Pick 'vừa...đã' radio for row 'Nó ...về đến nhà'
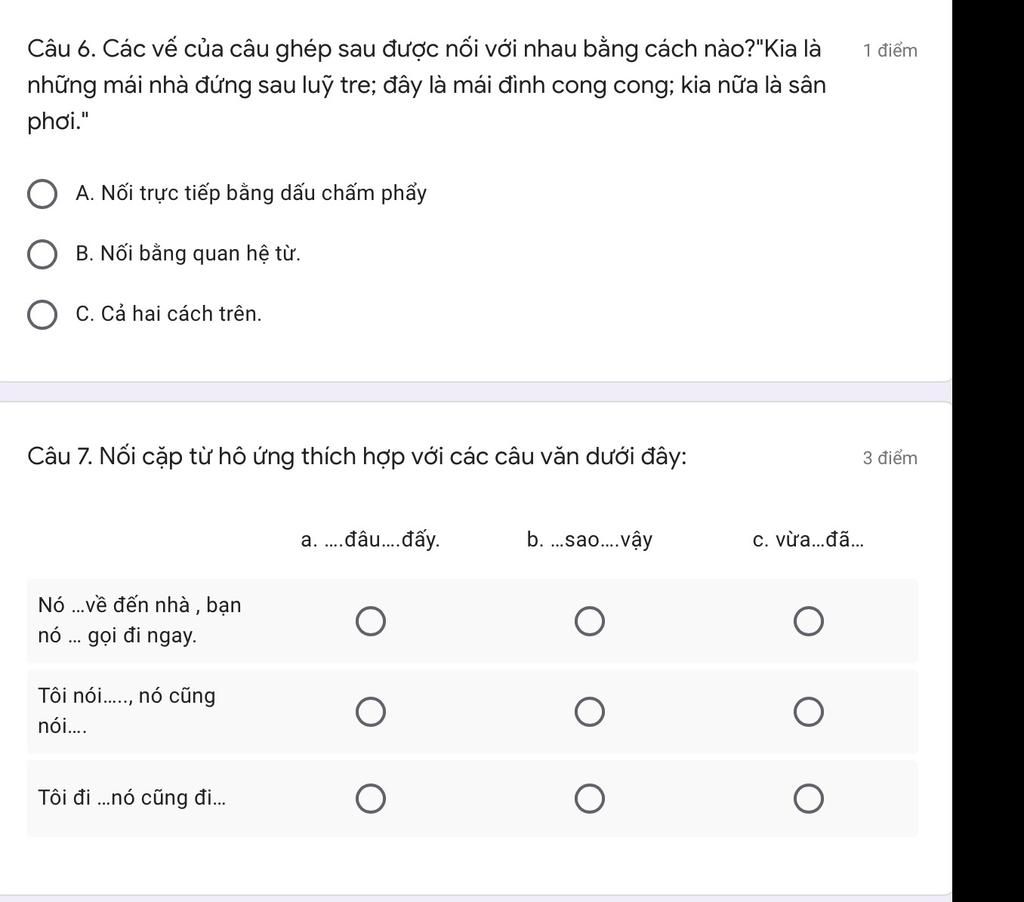Screen dimensions: 1024x902 808,621
